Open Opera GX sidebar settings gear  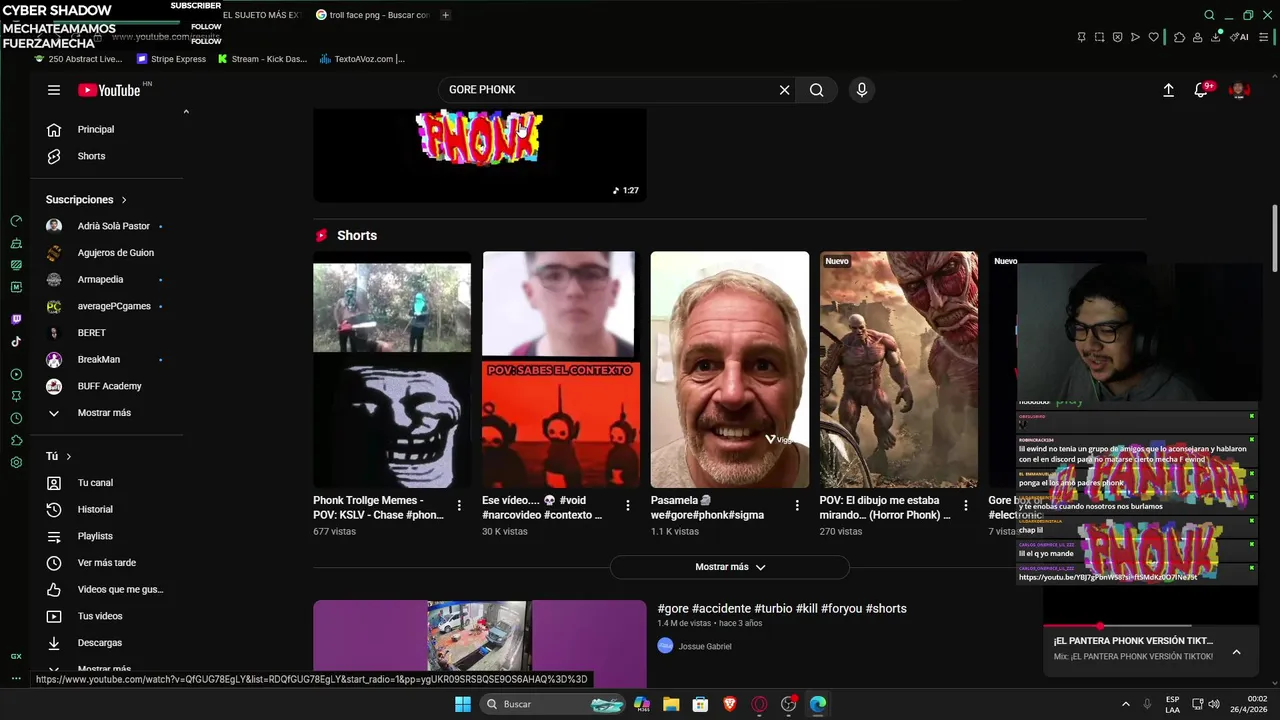(x=16, y=463)
